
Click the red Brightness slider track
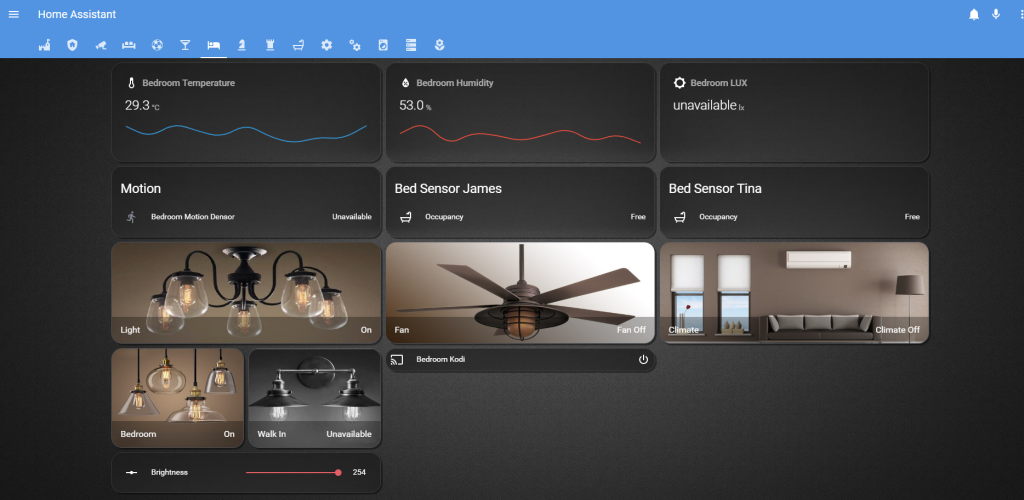click(x=291, y=472)
